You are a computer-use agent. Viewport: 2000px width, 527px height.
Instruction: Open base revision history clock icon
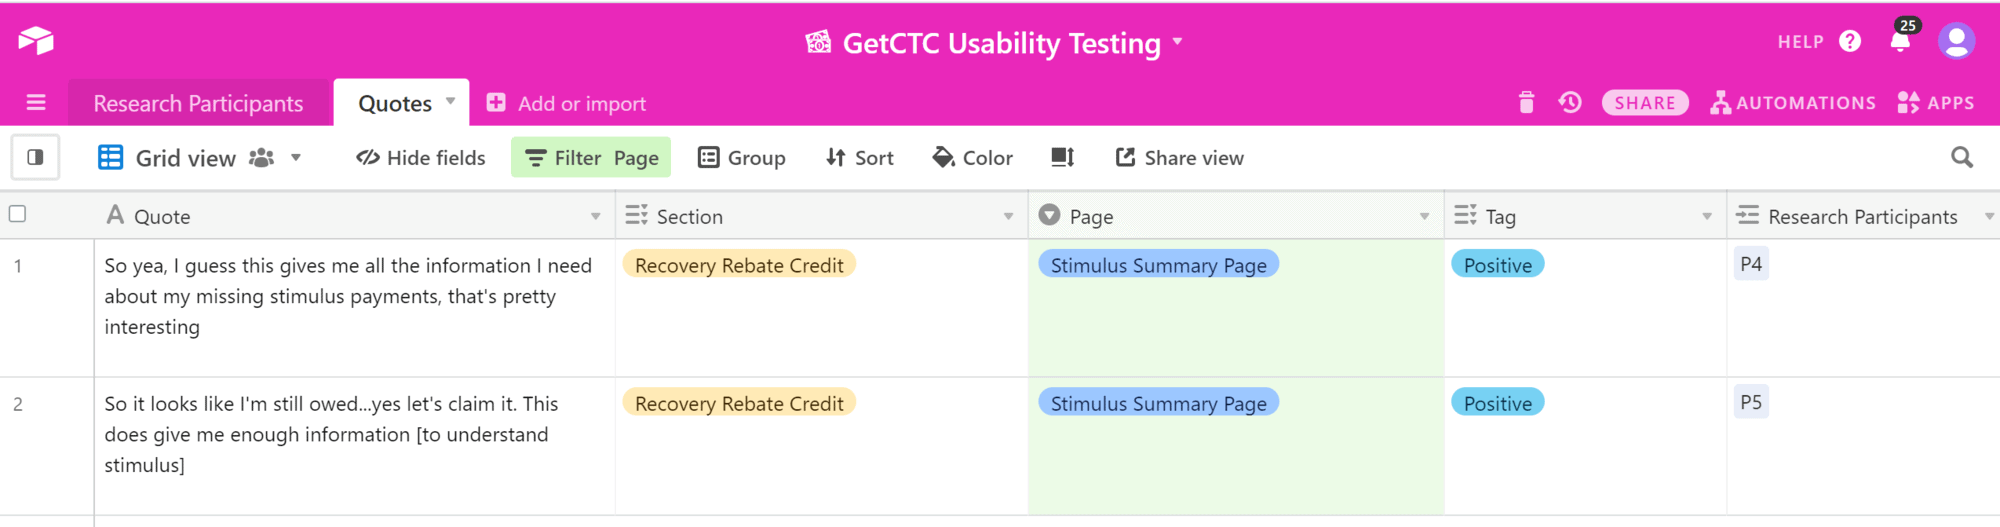click(x=1570, y=102)
